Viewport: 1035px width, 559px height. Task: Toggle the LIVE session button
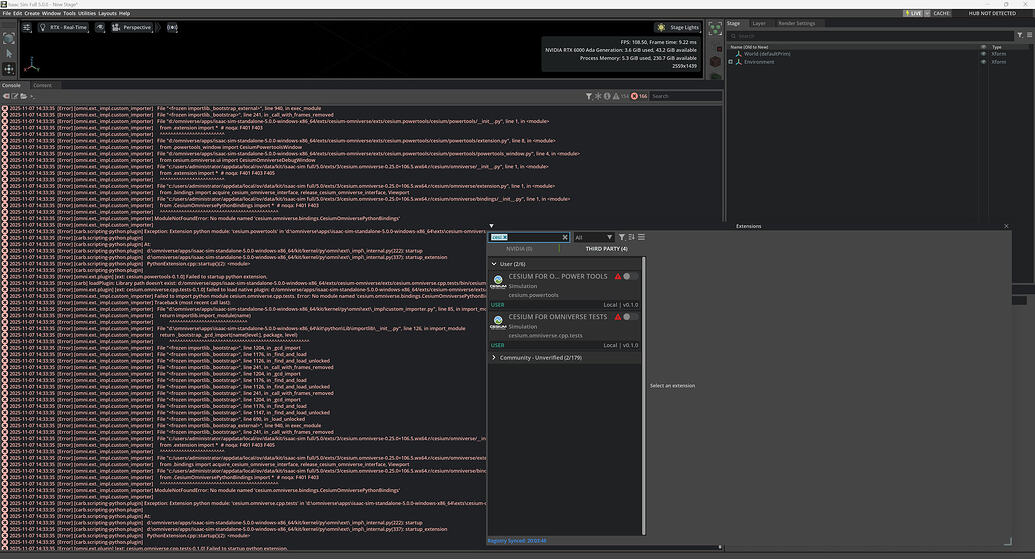[x=913, y=13]
